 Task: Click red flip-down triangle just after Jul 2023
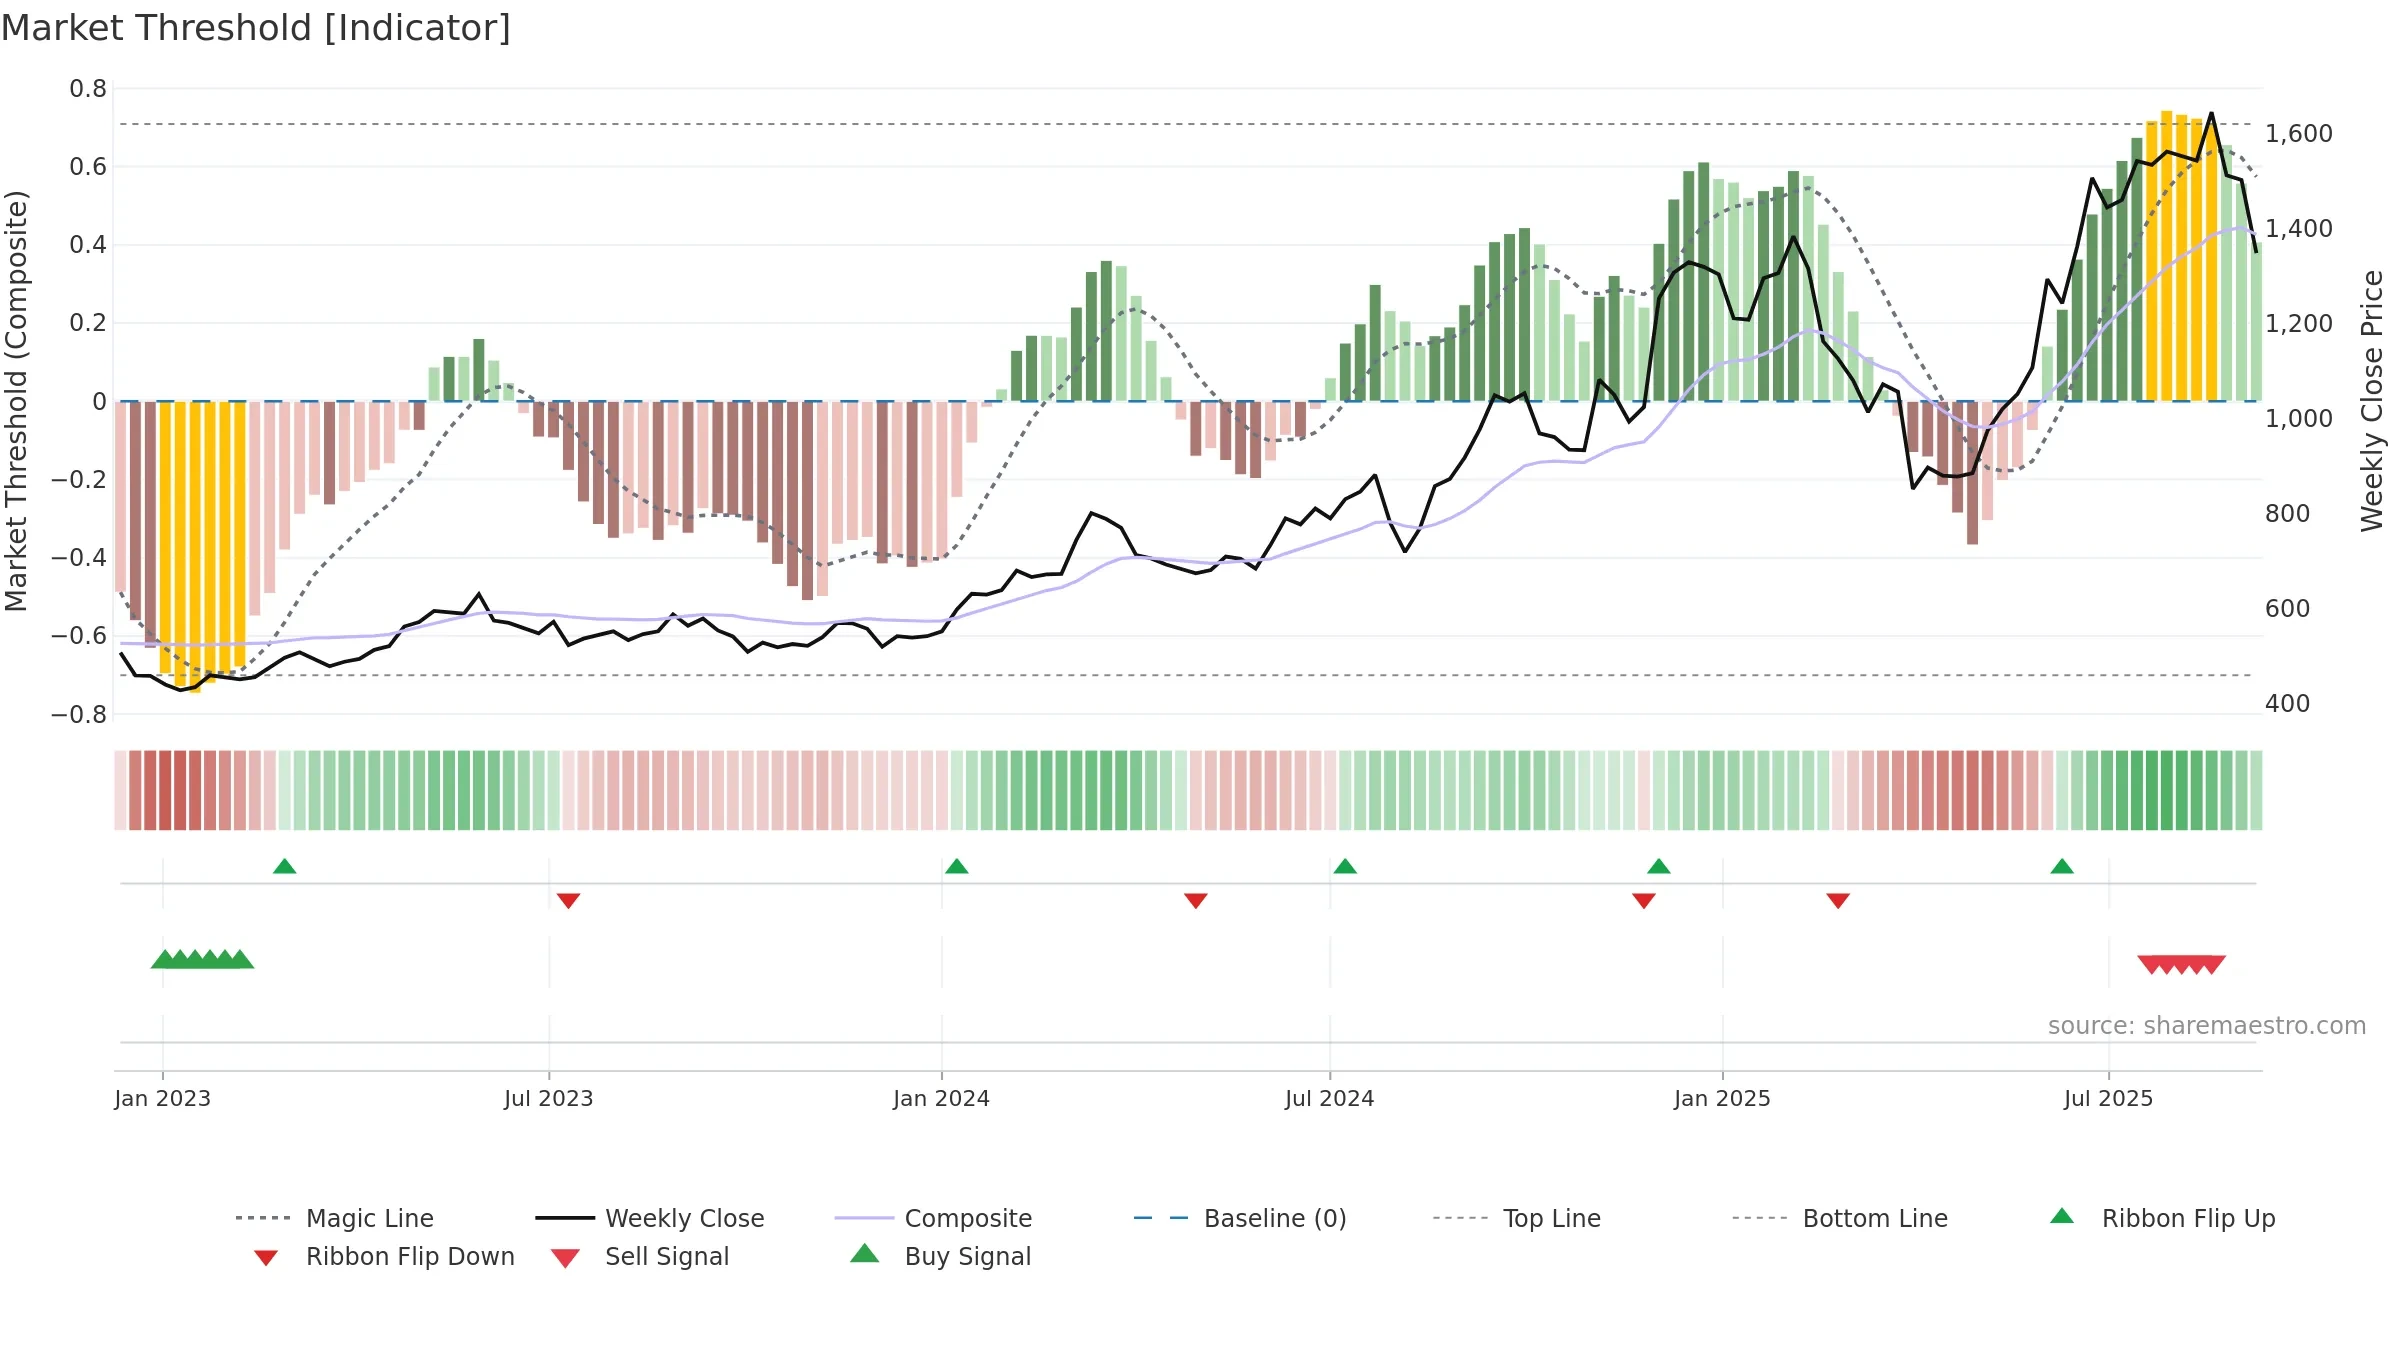[x=569, y=901]
